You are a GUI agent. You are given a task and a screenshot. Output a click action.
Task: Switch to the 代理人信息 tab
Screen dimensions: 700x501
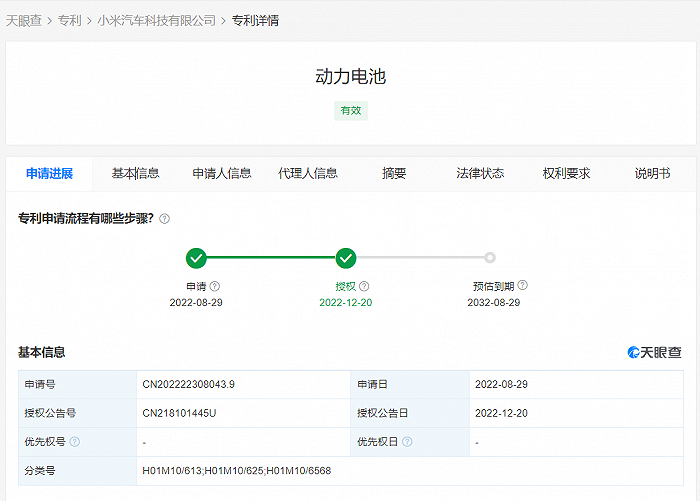[308, 174]
